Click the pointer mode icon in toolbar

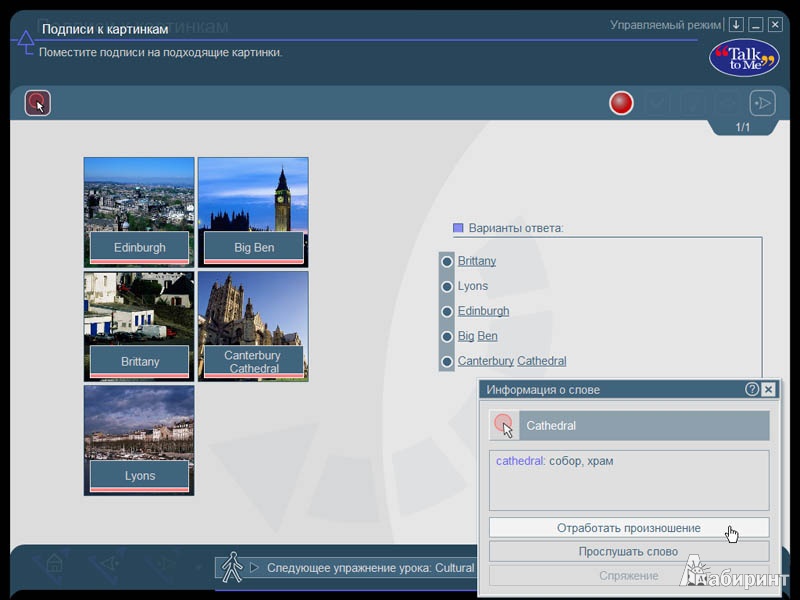[38, 103]
